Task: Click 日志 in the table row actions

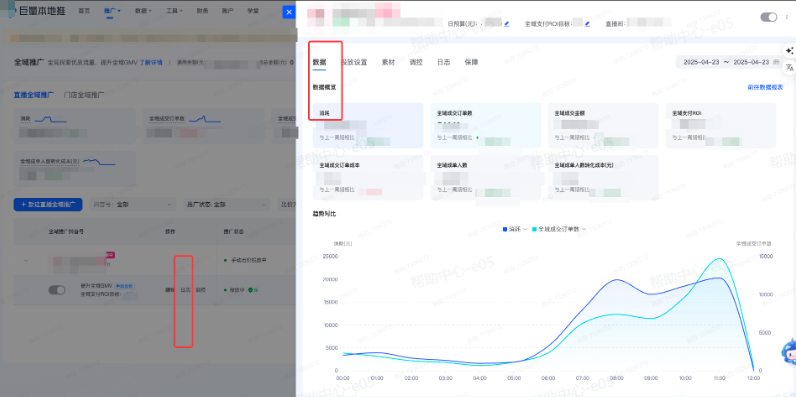Action: (185, 290)
